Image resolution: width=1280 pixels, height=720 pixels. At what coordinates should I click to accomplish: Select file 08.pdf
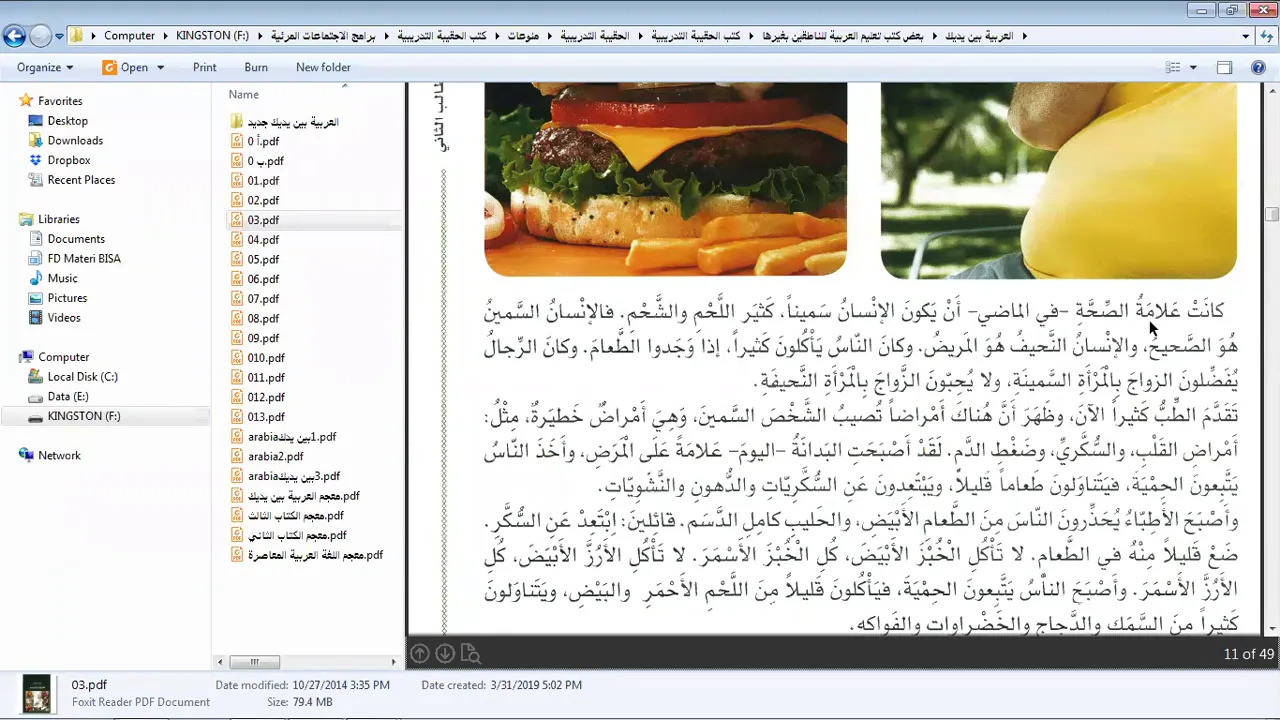263,318
